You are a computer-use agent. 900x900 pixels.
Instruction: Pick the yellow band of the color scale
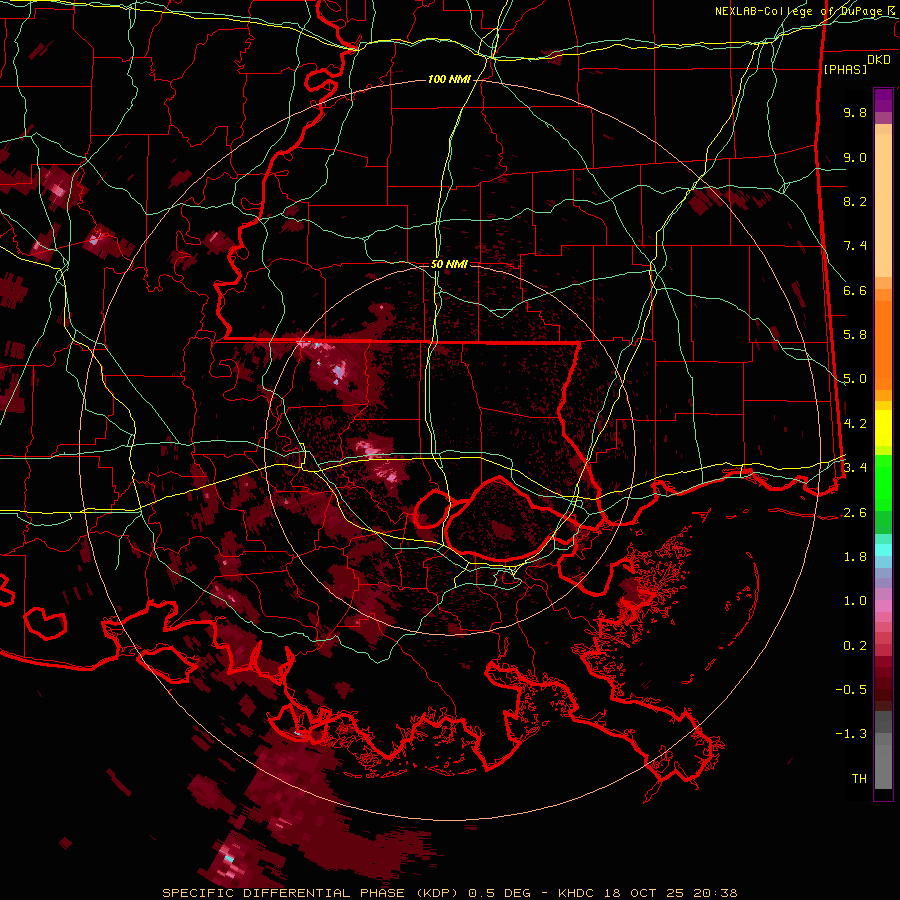tap(883, 428)
